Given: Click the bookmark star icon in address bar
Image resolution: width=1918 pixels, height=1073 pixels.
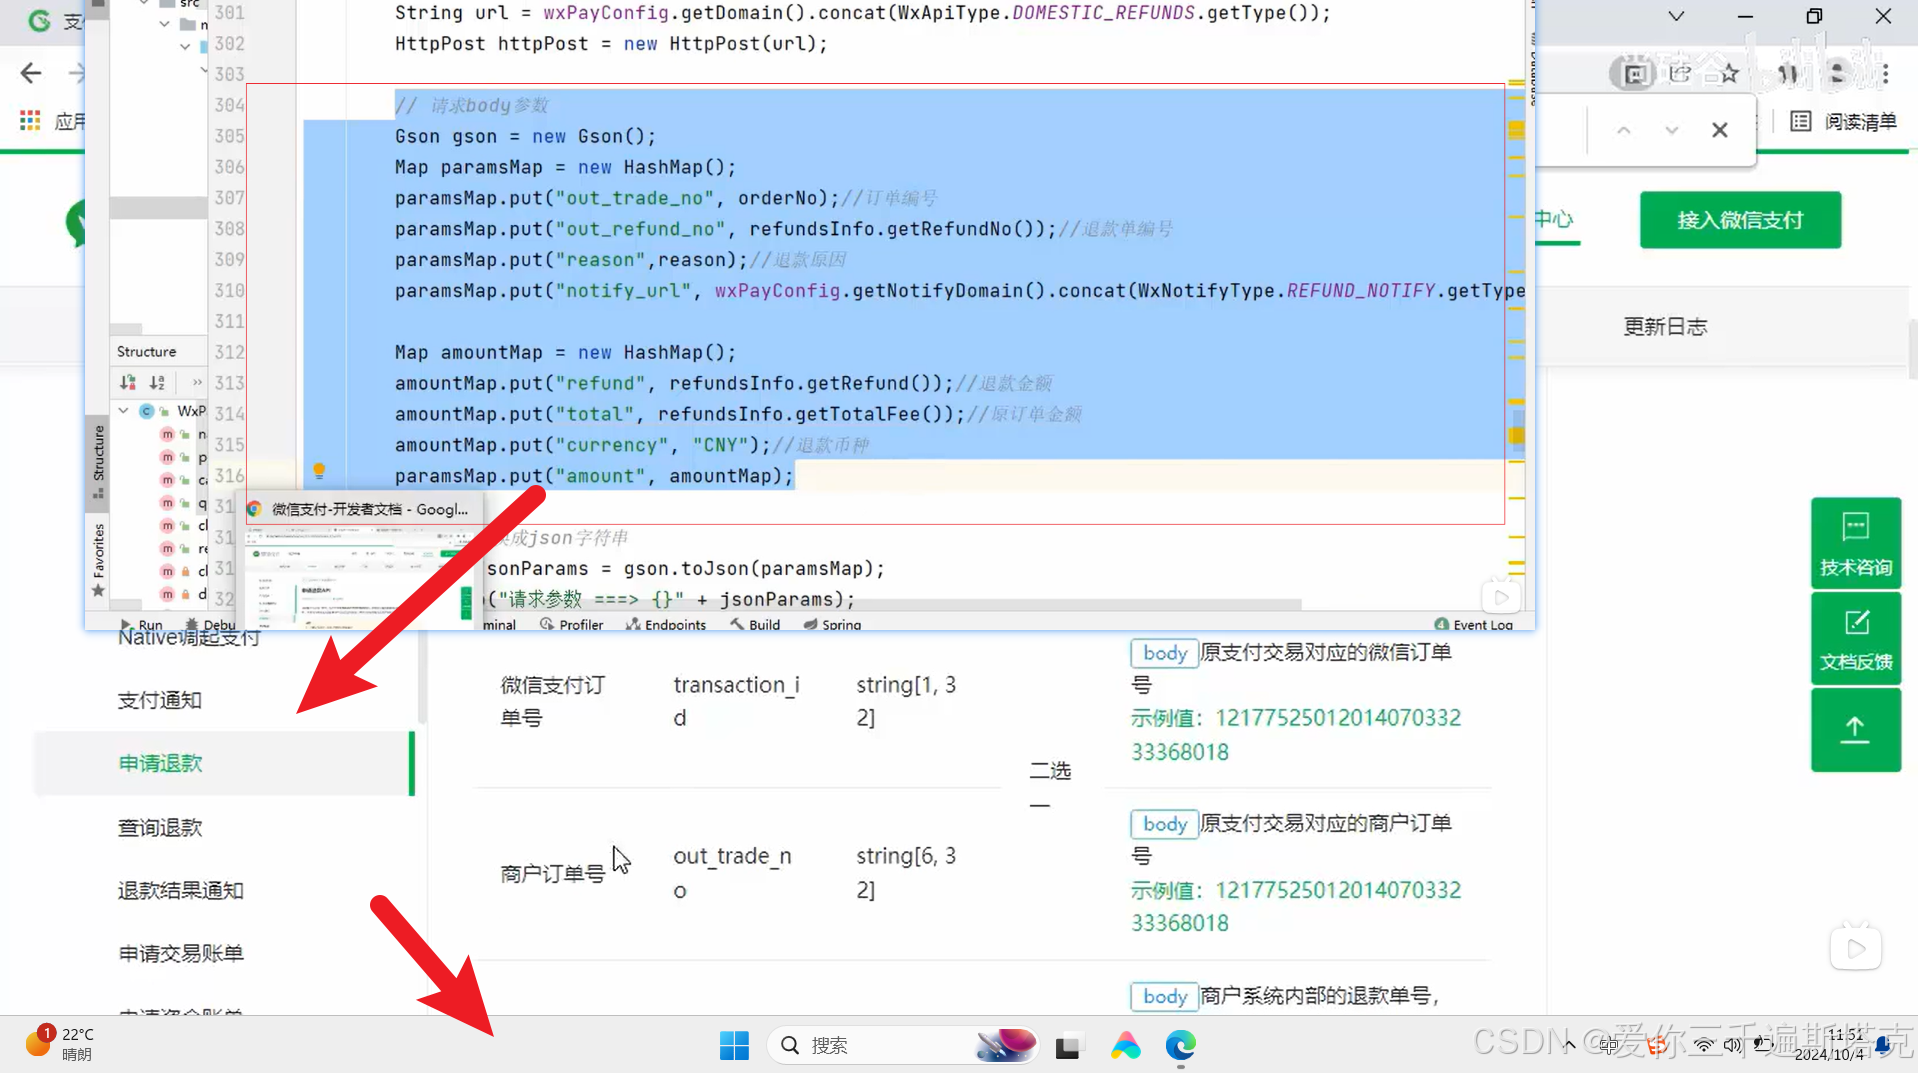Looking at the screenshot, I should (1729, 73).
